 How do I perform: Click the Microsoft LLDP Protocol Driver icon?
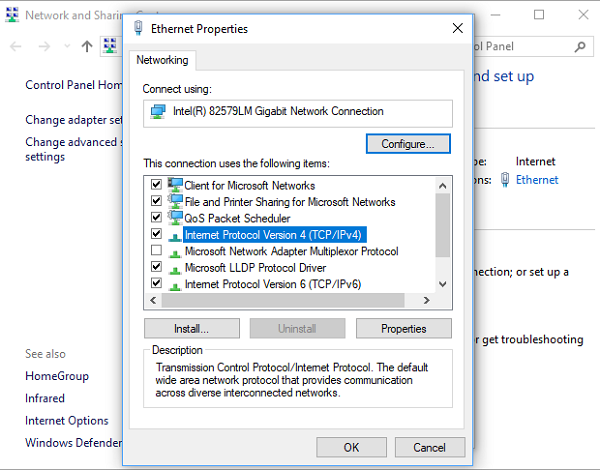coord(176,267)
